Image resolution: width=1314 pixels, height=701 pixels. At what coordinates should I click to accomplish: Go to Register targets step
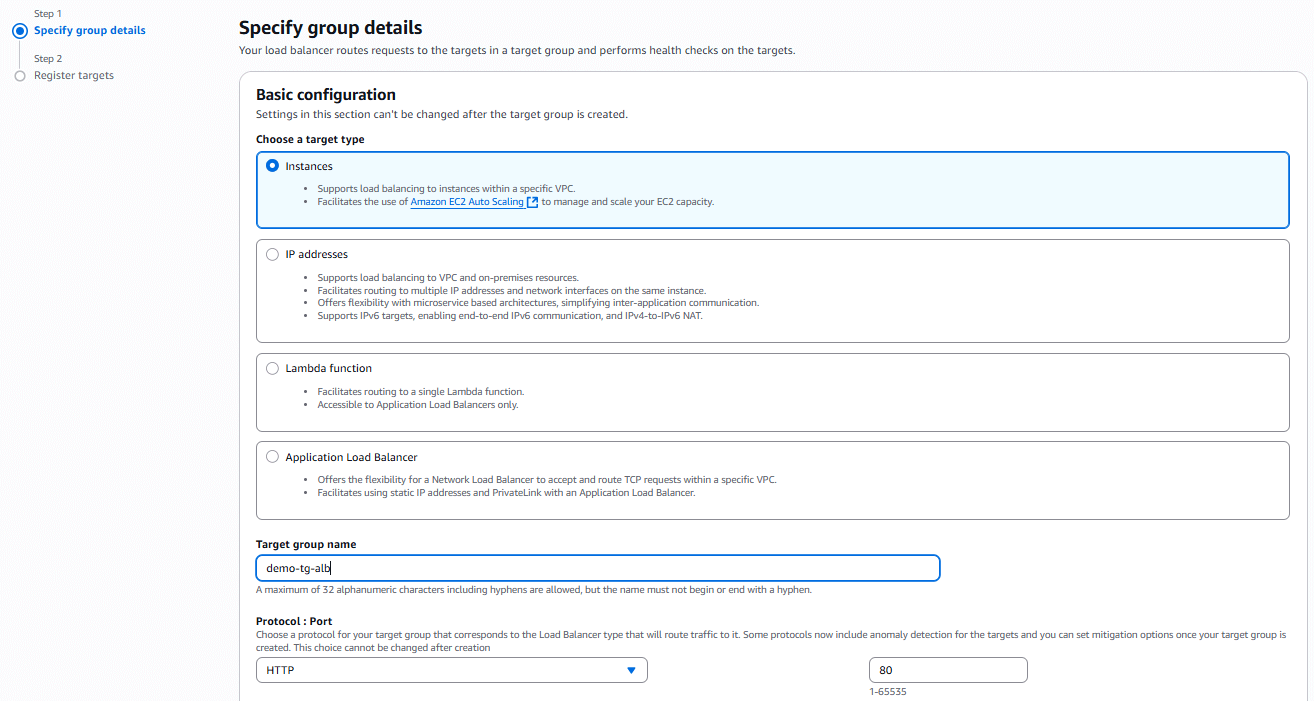[x=74, y=76]
